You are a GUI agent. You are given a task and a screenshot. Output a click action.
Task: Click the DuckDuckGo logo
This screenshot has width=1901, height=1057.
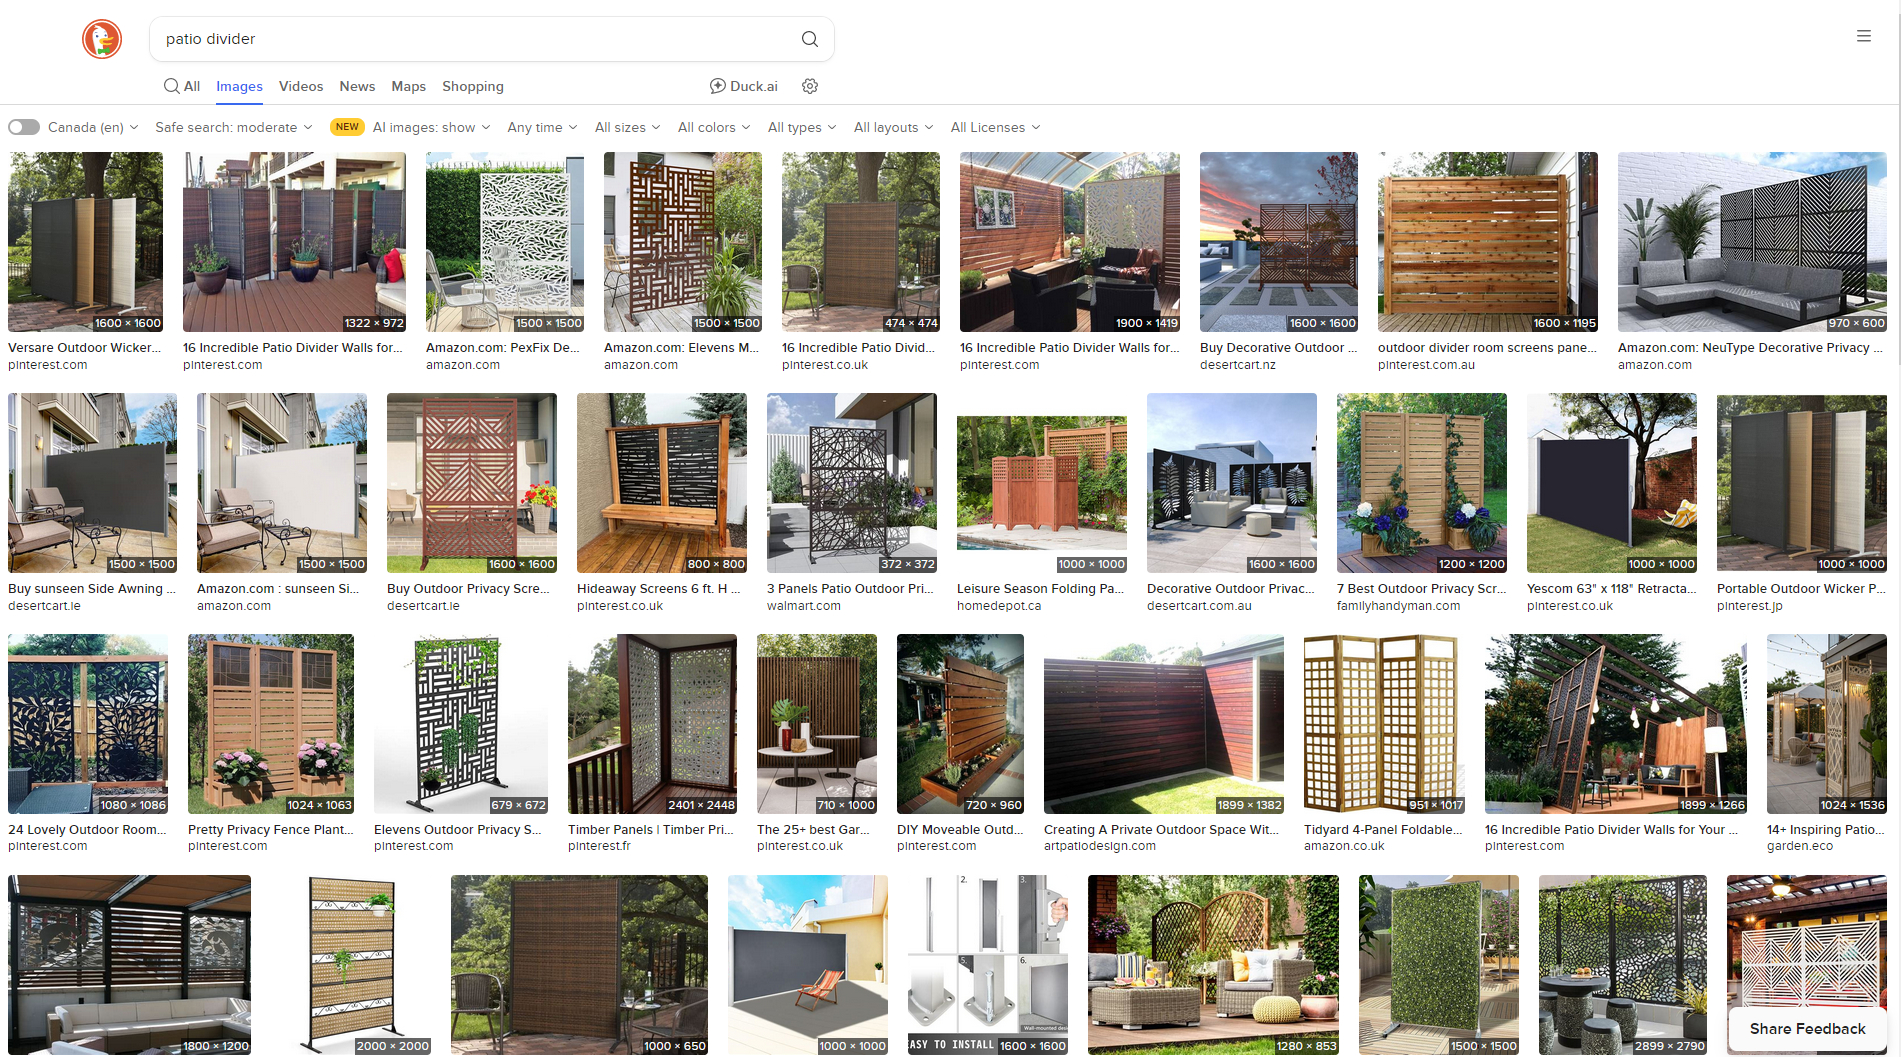coord(102,39)
